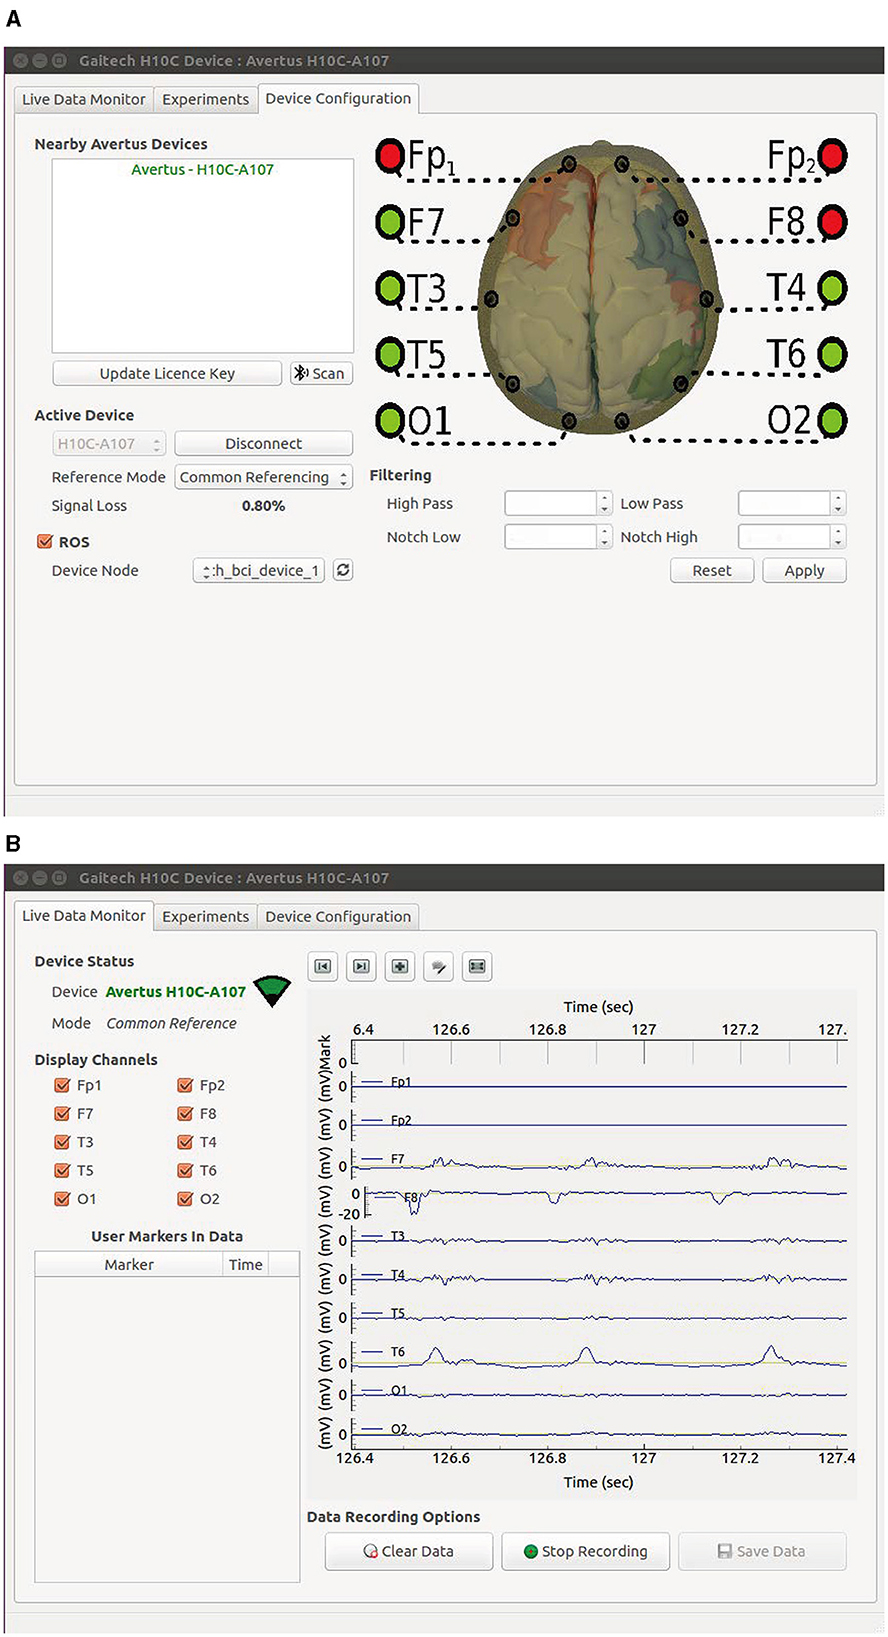Select Live Data Monitor tab in monitor window
This screenshot has width=888, height=1637.
pyautogui.click(x=84, y=915)
